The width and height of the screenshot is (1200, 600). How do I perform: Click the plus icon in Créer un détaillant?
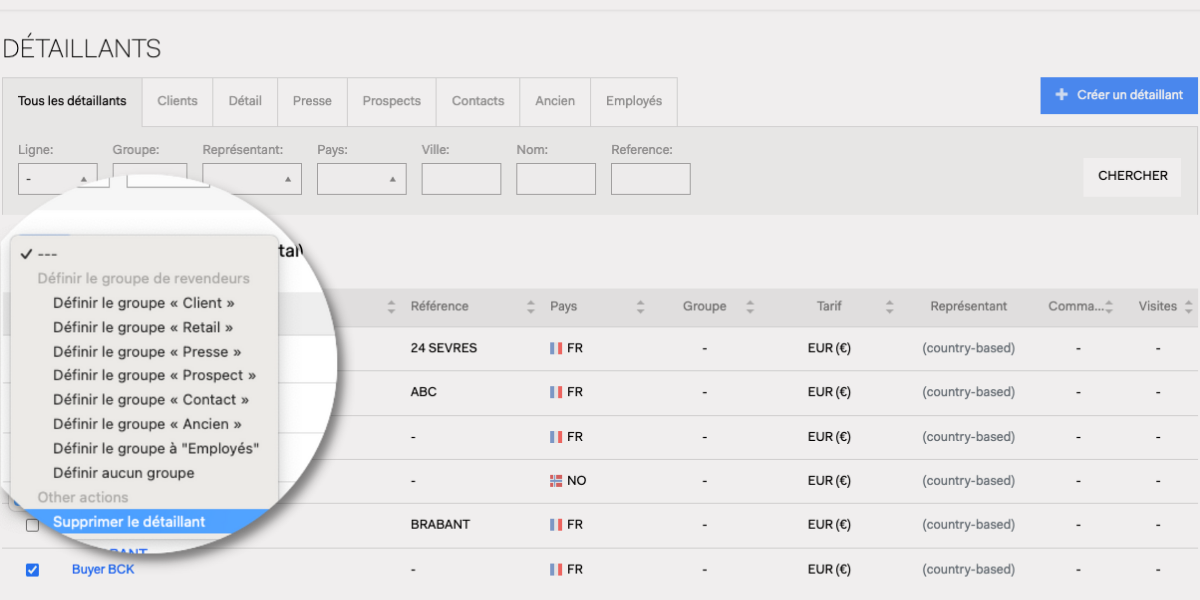[1062, 95]
